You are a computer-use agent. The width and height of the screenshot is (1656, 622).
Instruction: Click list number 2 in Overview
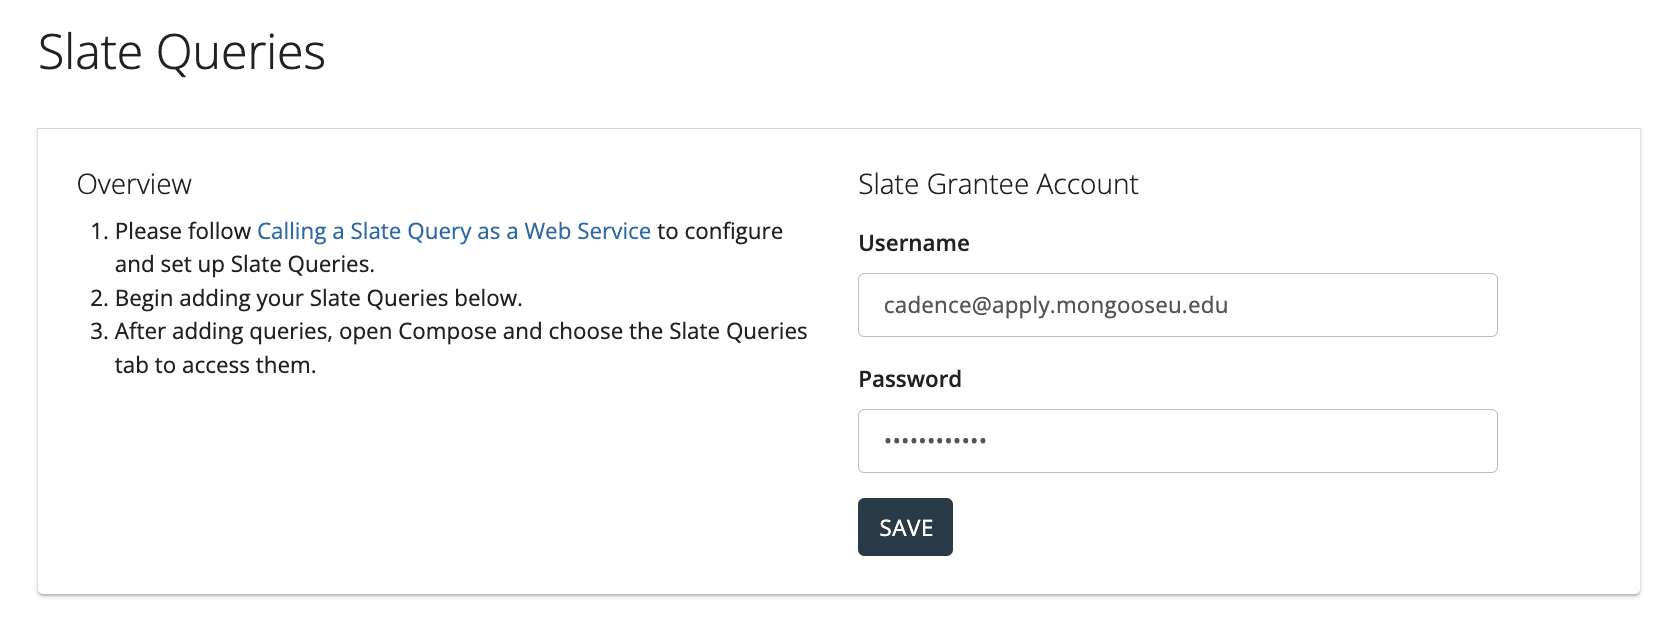98,298
